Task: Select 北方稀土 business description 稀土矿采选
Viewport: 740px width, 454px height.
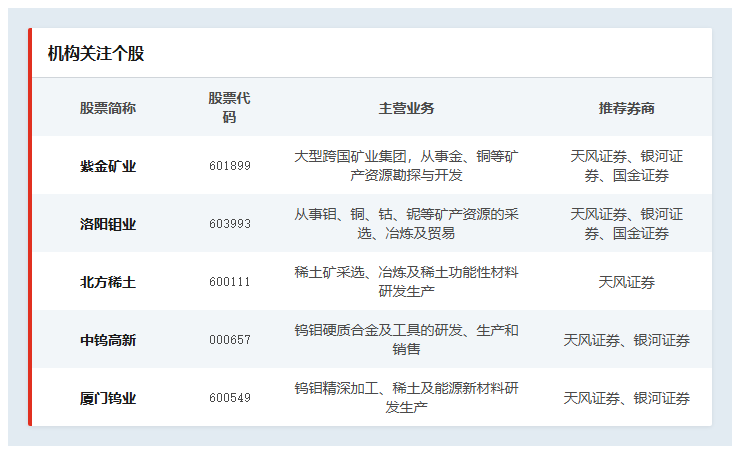Action: pyautogui.click(x=406, y=282)
